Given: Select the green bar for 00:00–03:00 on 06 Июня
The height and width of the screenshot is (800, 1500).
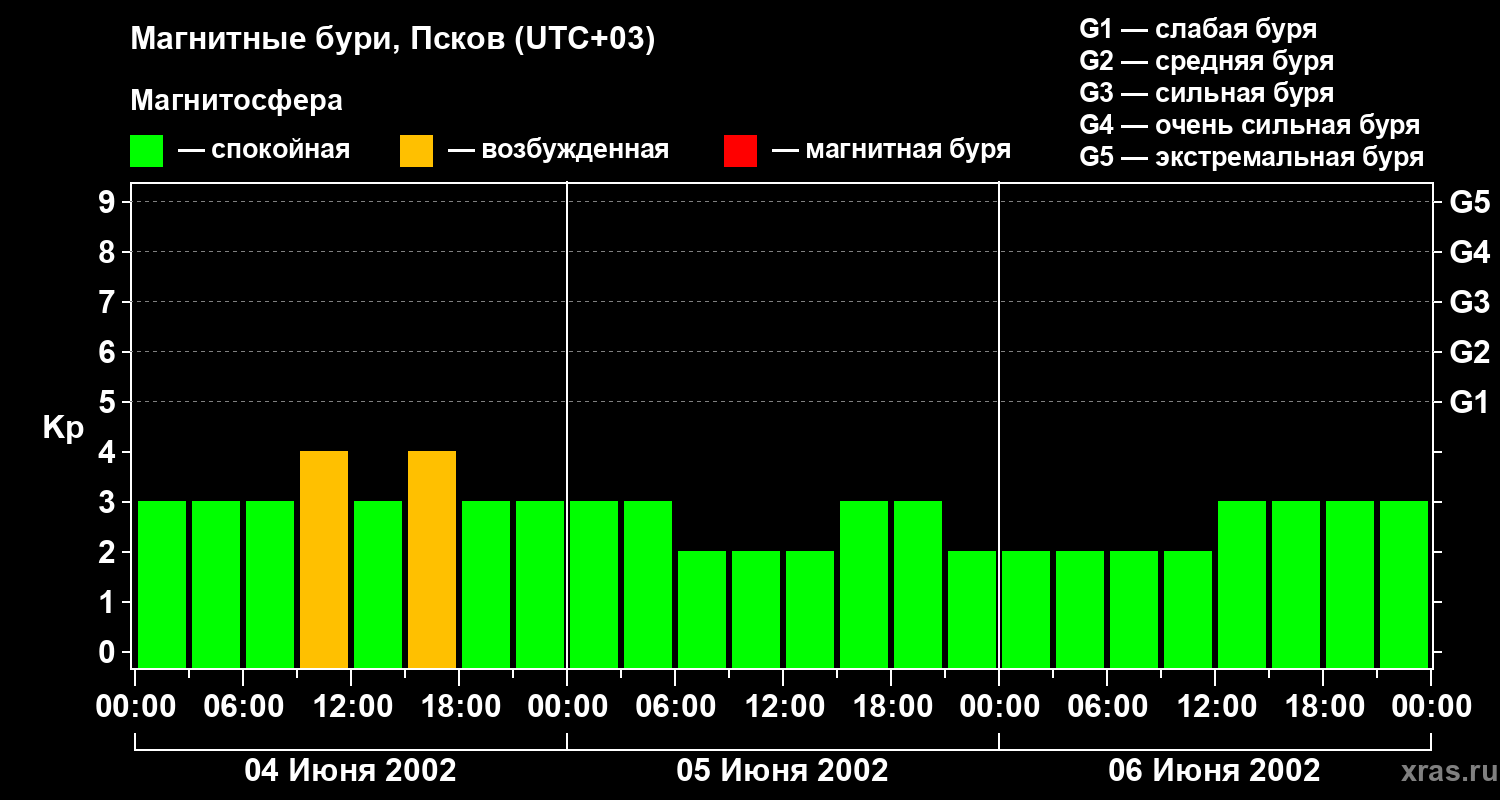Looking at the screenshot, I should click(1026, 609).
